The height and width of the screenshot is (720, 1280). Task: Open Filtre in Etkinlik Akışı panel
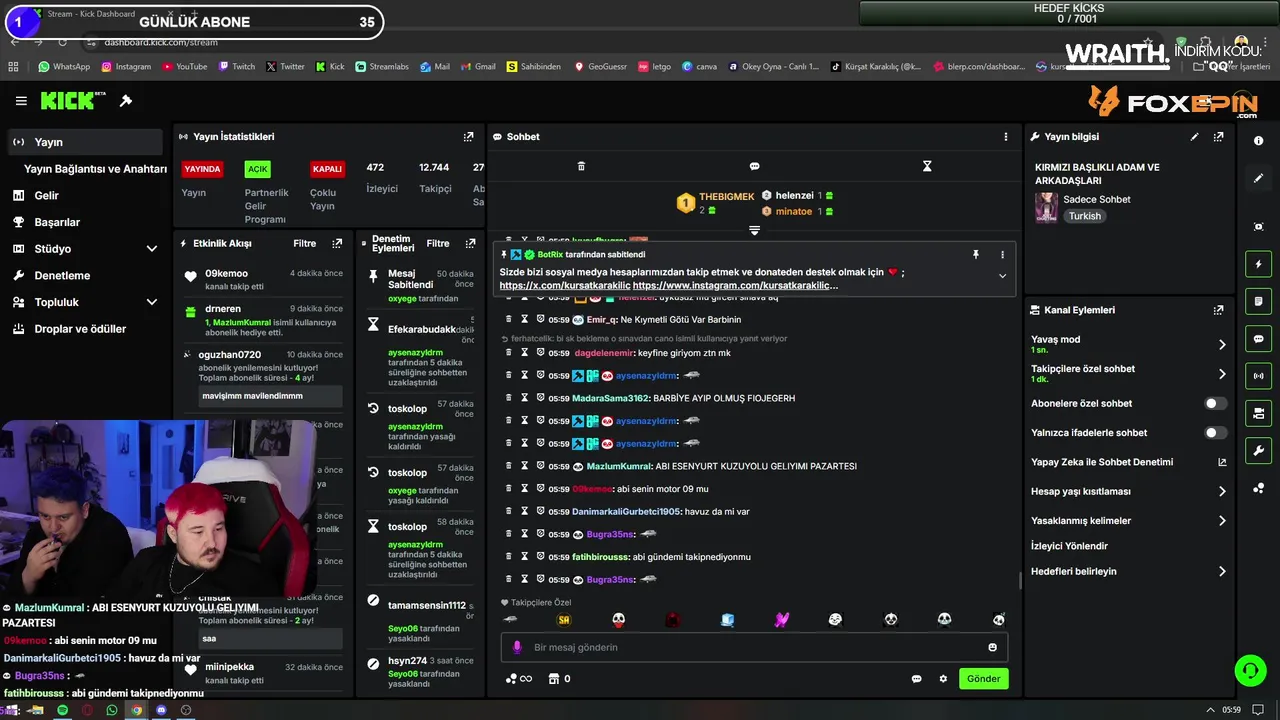pyautogui.click(x=304, y=243)
